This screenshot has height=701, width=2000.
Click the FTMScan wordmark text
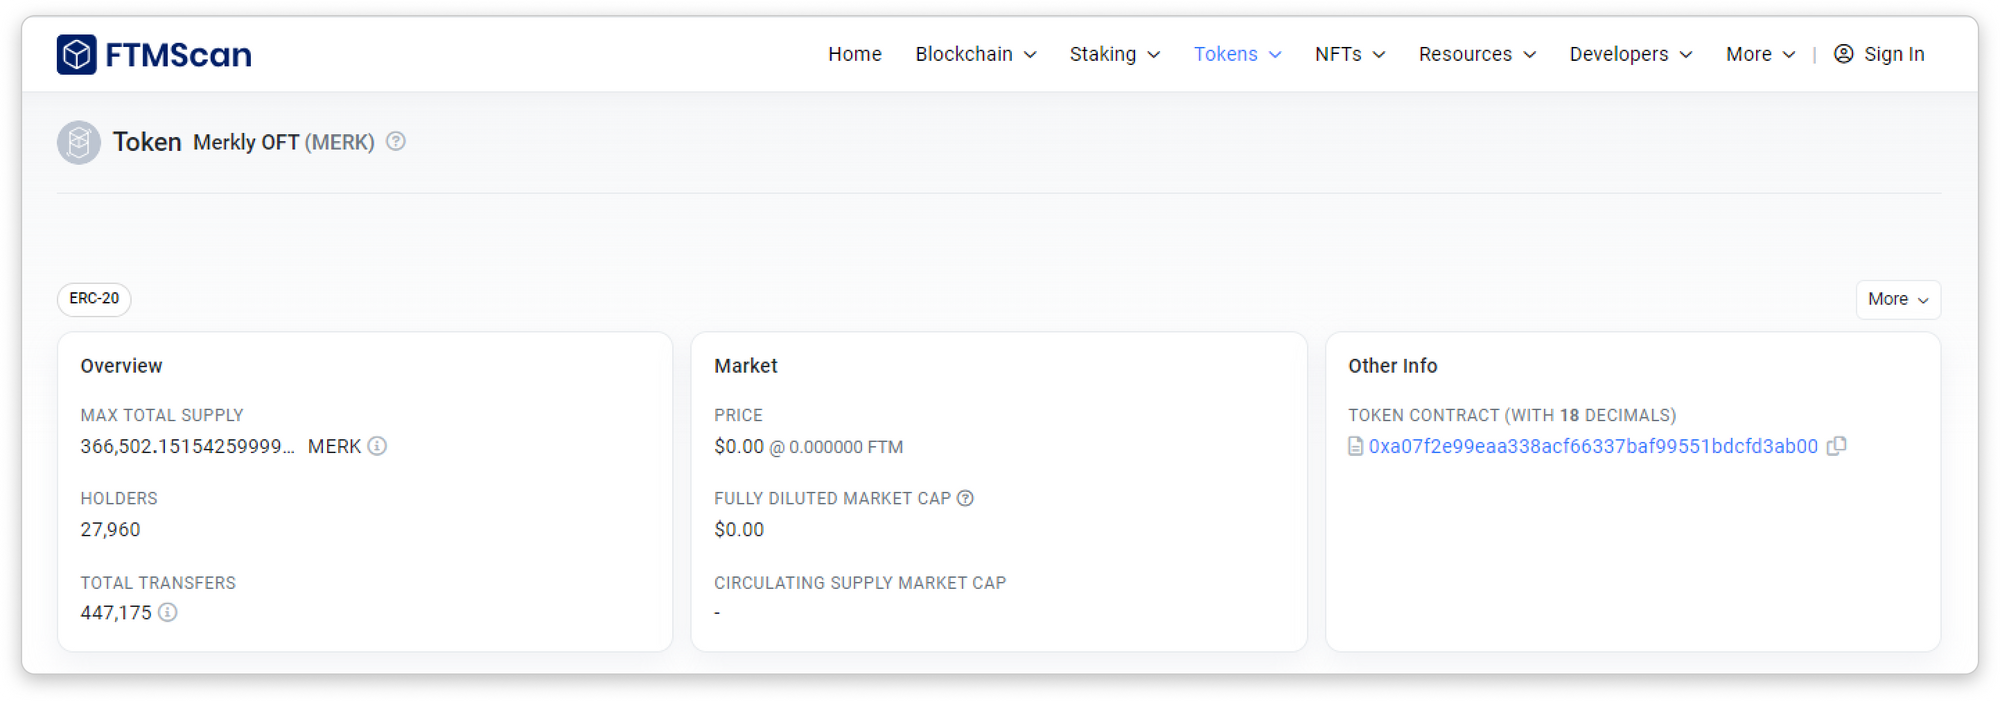click(178, 55)
